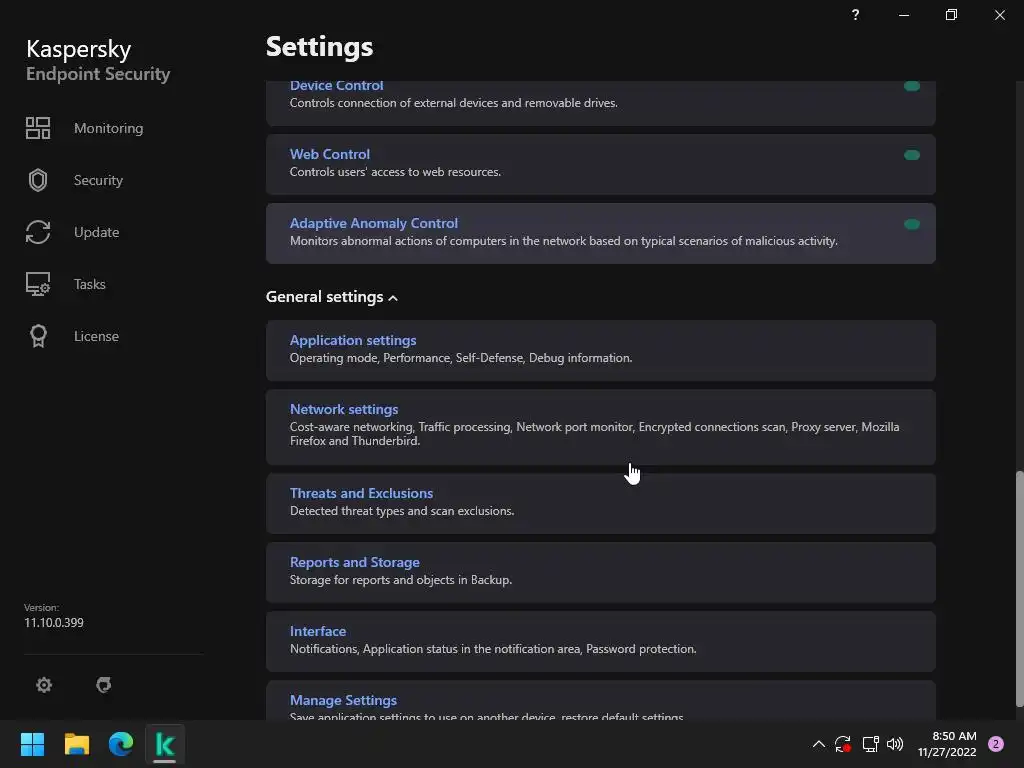1024x768 pixels.
Task: Open the Monitoring dashboard icon
Action: pos(38,128)
